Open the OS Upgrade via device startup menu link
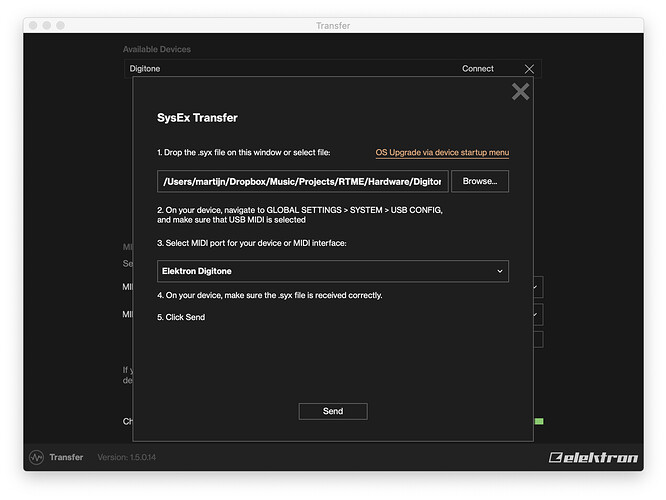 point(442,153)
